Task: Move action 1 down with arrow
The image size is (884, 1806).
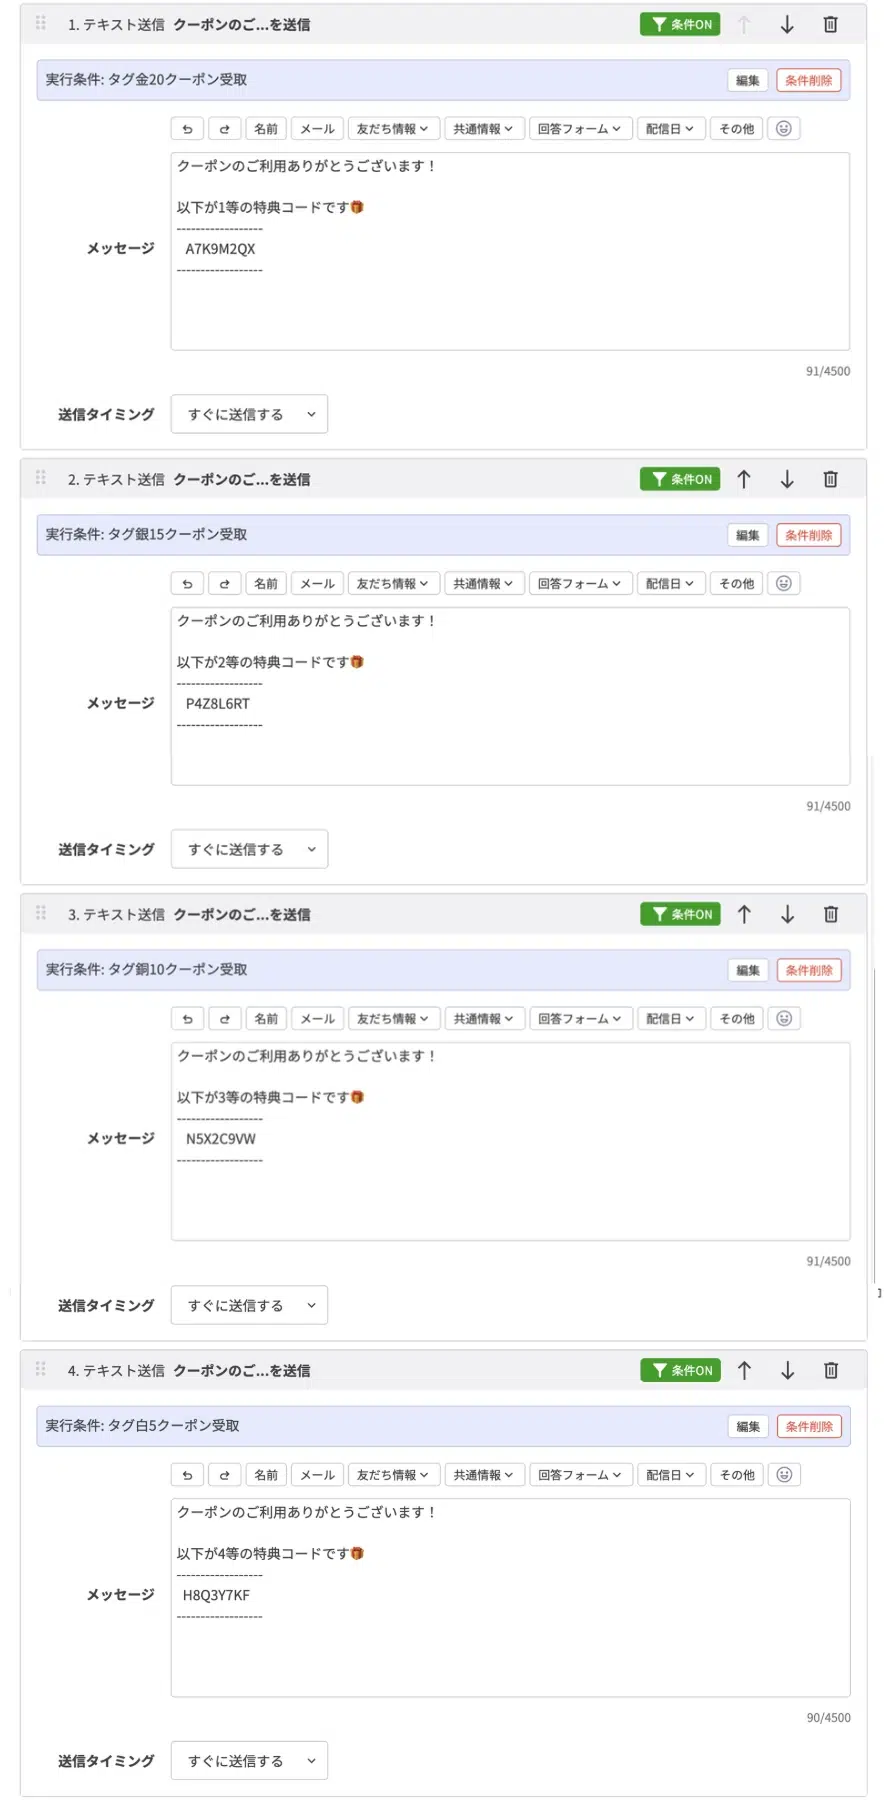Action: (x=787, y=25)
